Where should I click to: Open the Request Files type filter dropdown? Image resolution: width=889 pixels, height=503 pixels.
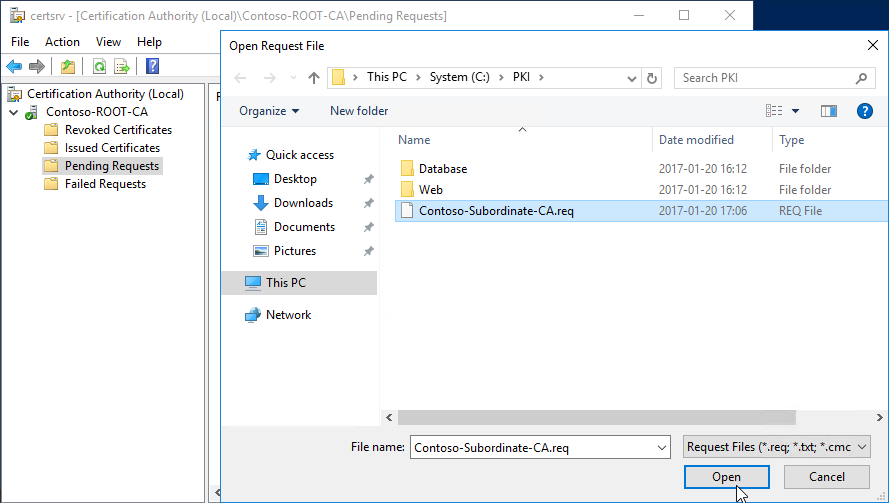tap(777, 447)
